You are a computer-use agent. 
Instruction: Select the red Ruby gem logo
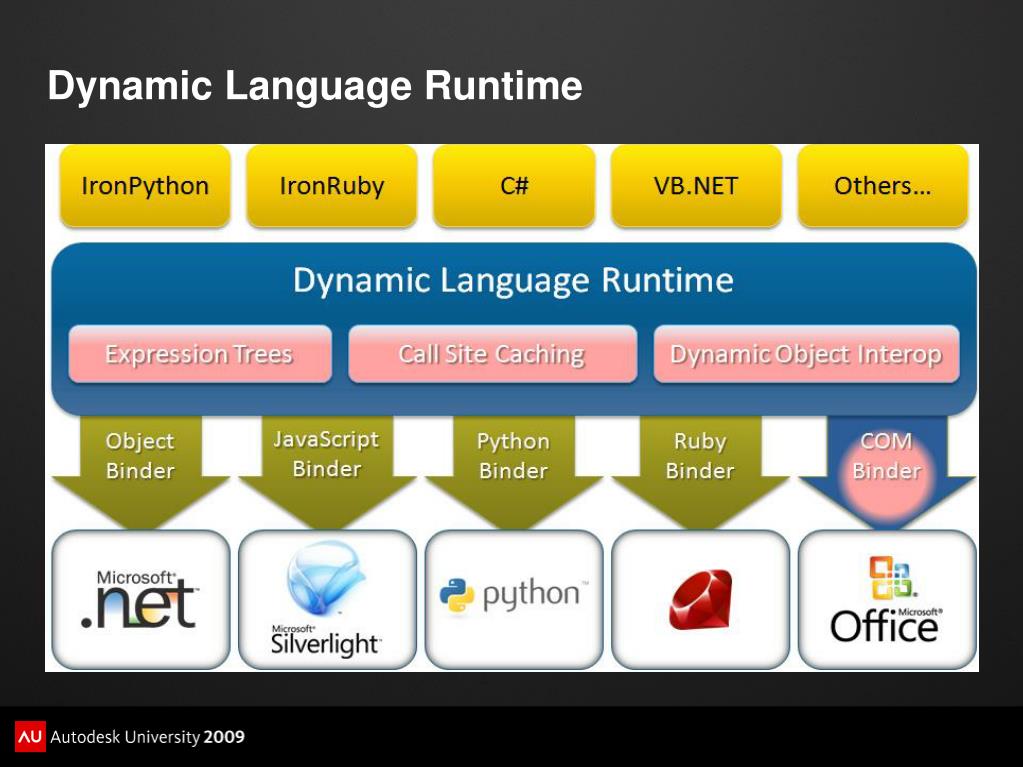(701, 599)
